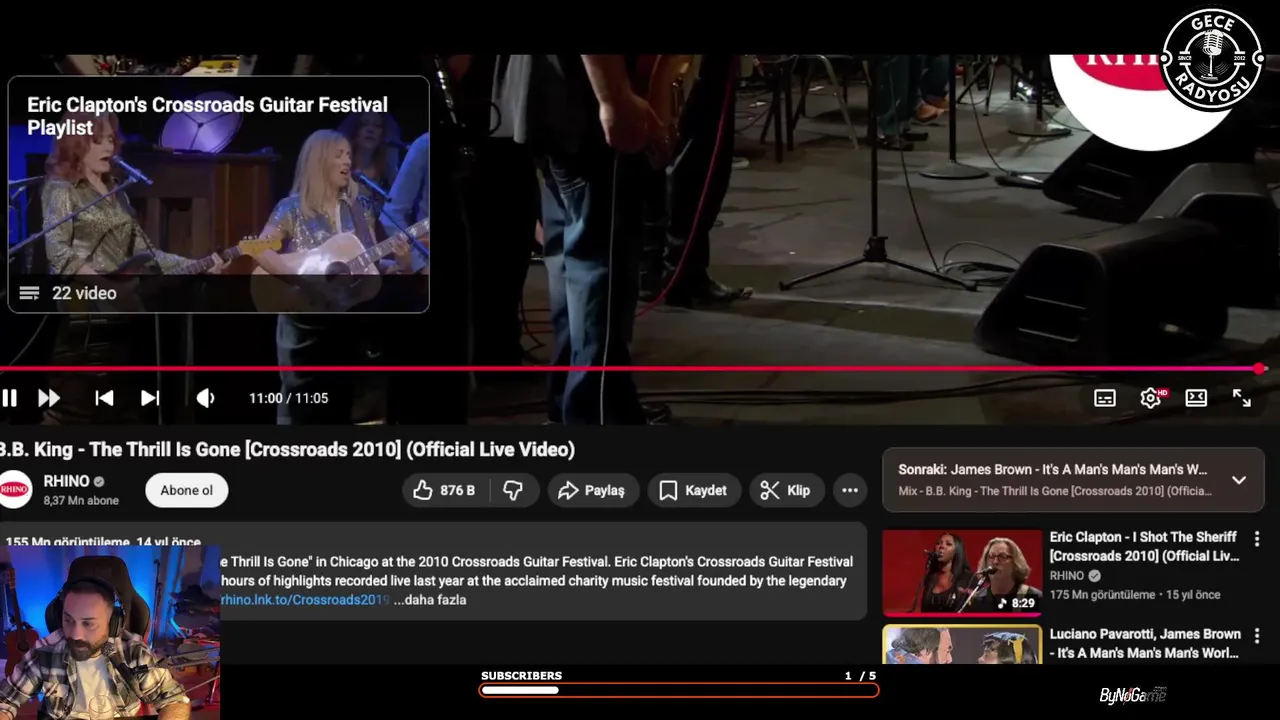
Task: Share the video via Paylaş
Action: (593, 490)
